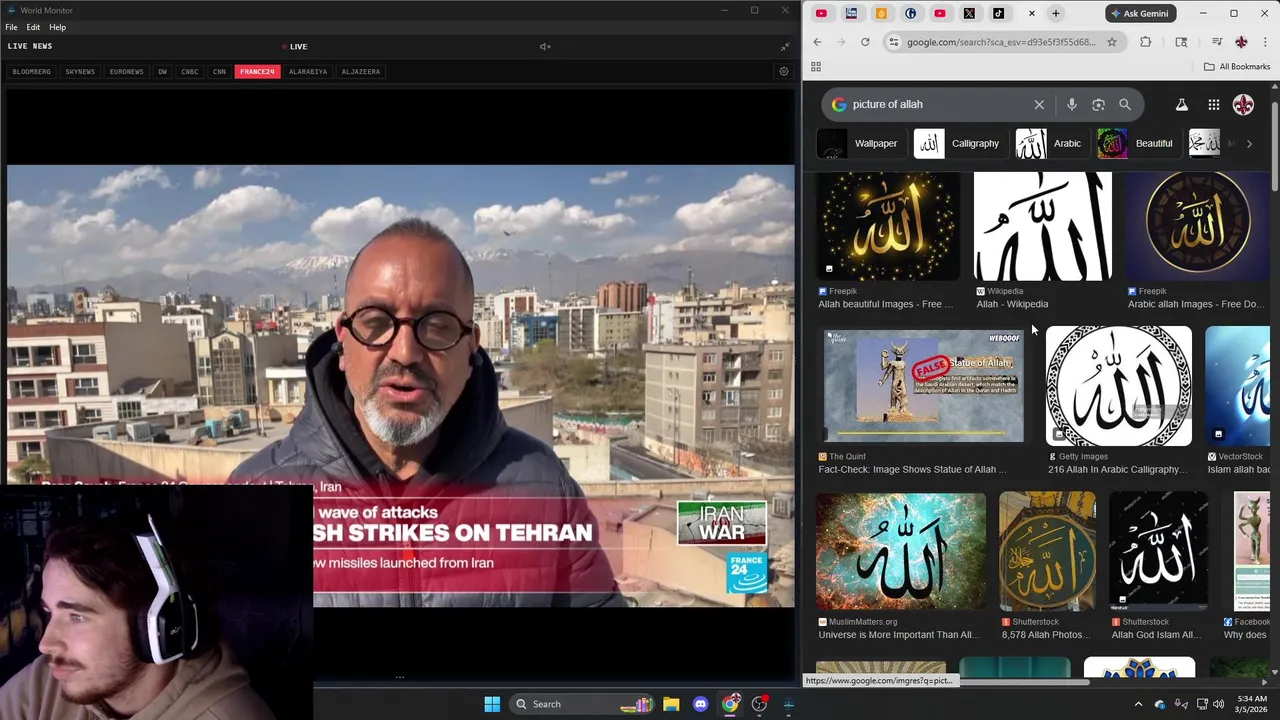Filter images by Beautiful chip

pyautogui.click(x=1137, y=143)
